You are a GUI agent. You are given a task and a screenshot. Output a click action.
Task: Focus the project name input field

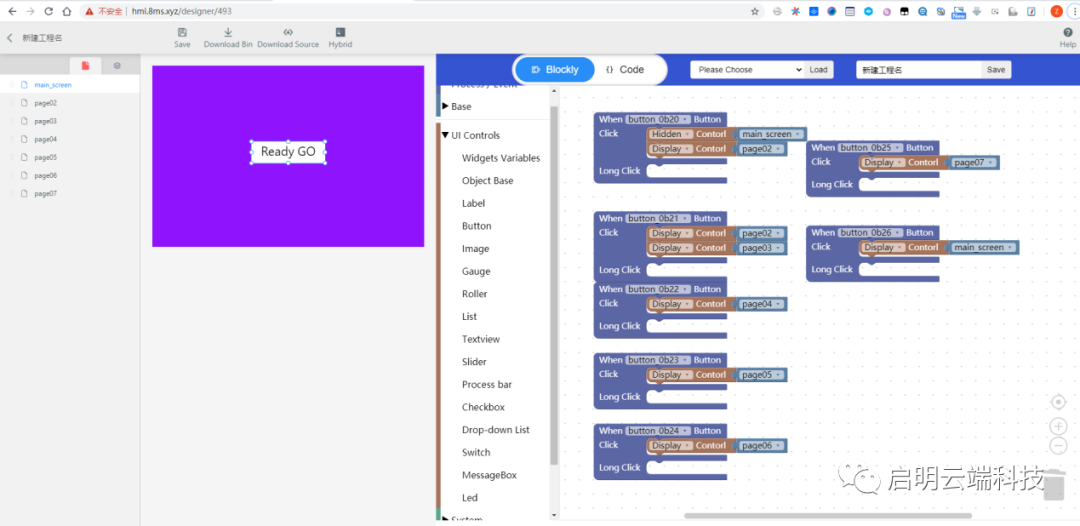[919, 70]
